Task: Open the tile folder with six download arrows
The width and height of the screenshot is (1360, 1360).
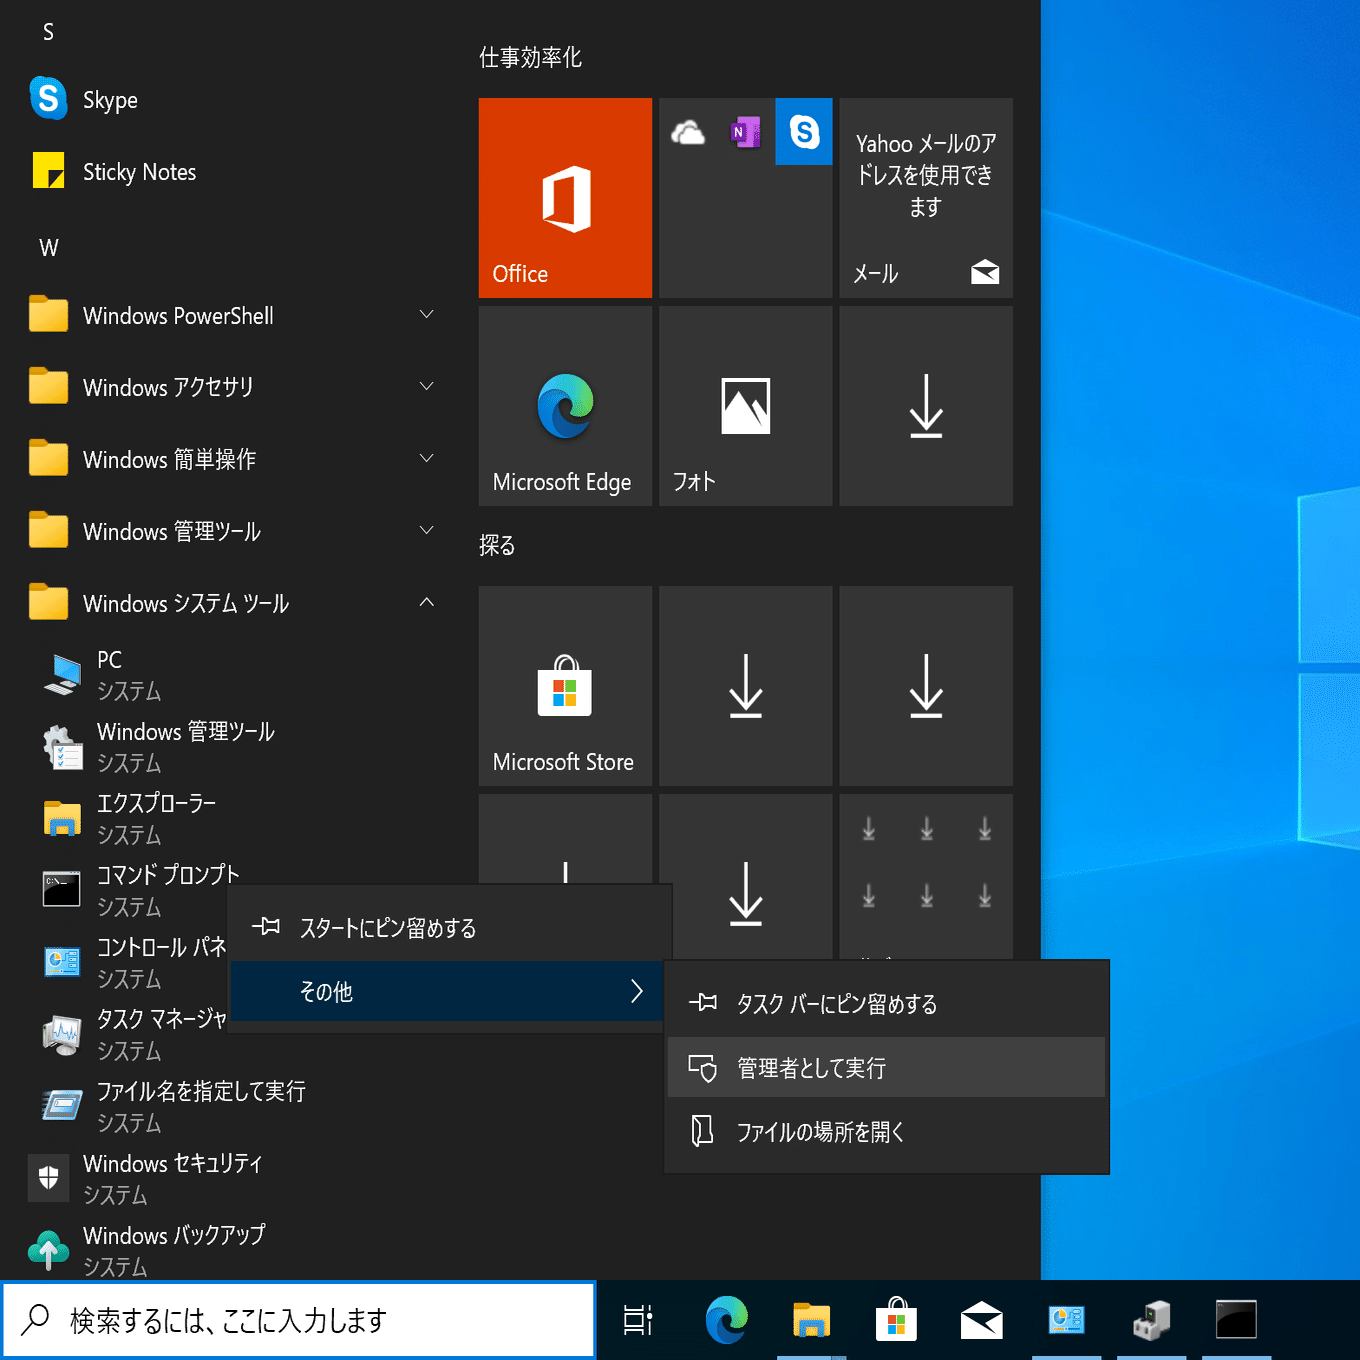Action: [926, 877]
